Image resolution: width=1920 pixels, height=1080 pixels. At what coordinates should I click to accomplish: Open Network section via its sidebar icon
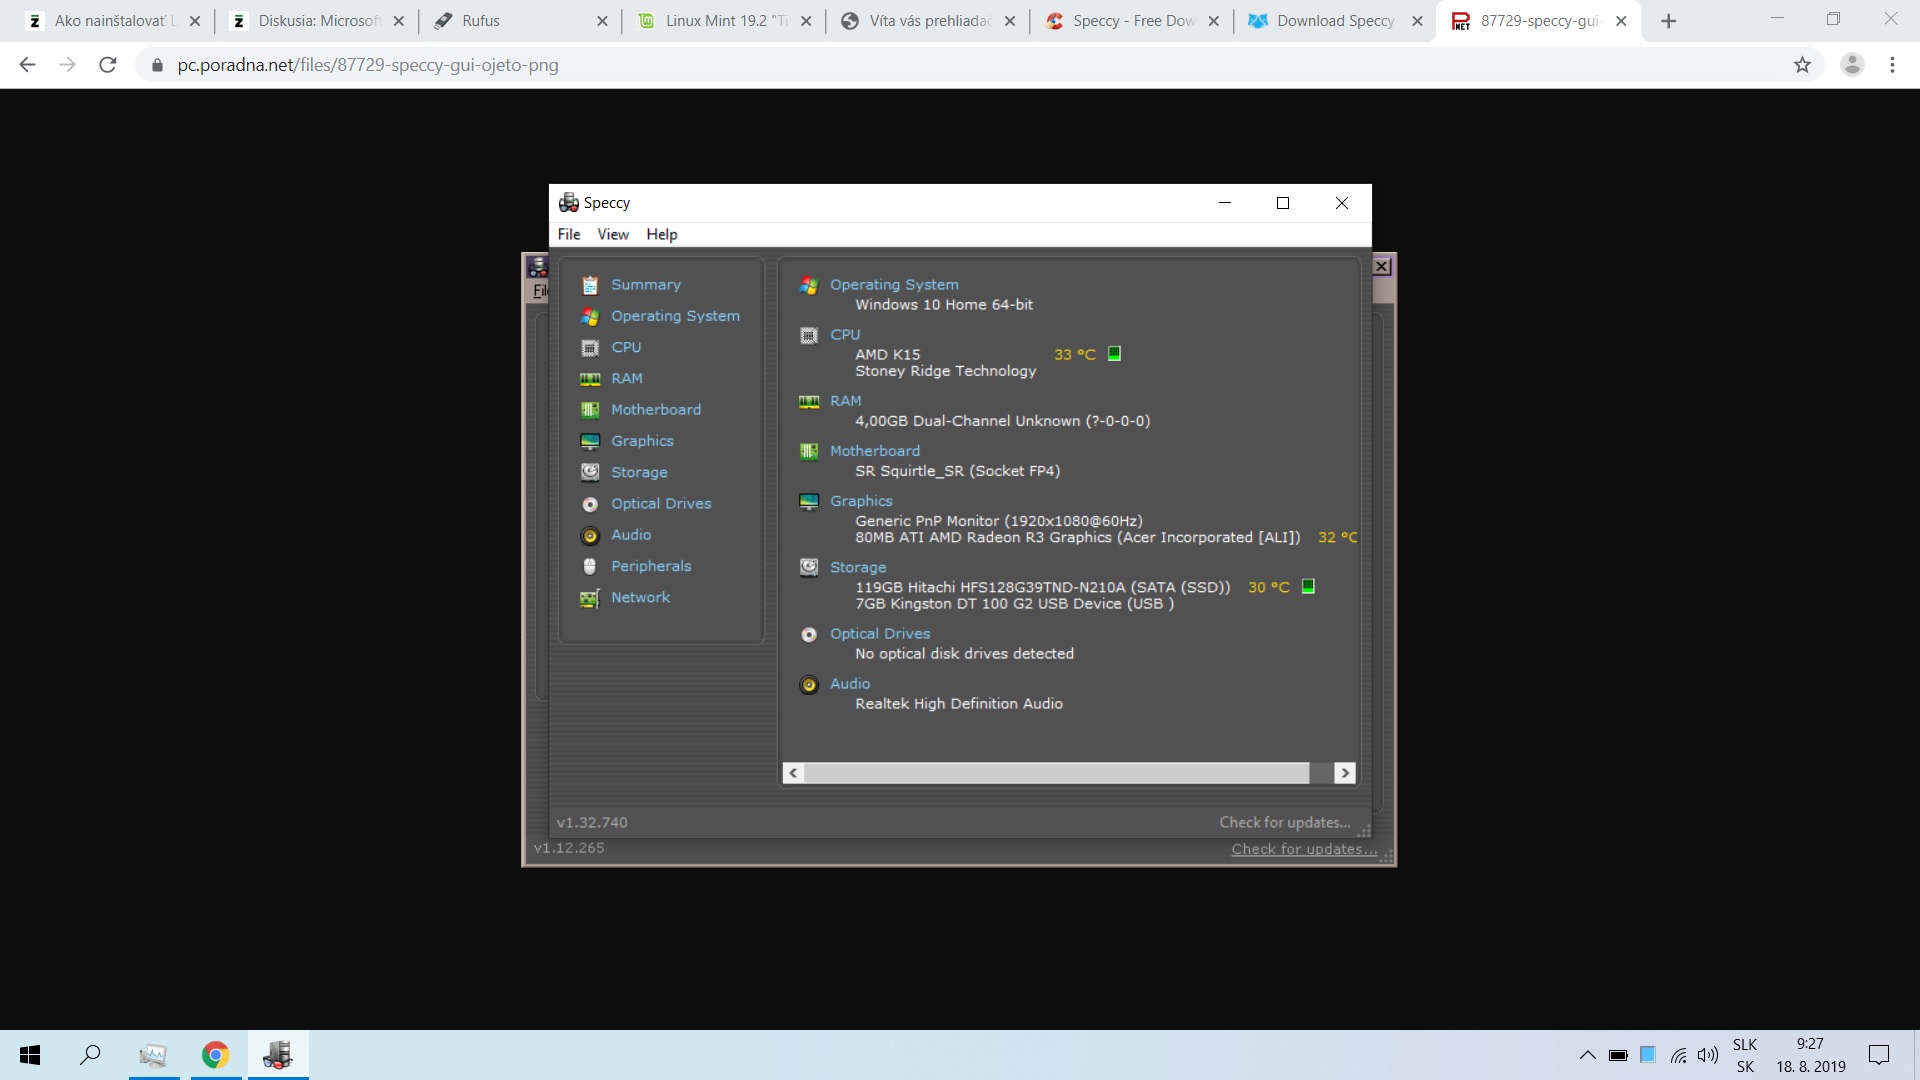590,598
